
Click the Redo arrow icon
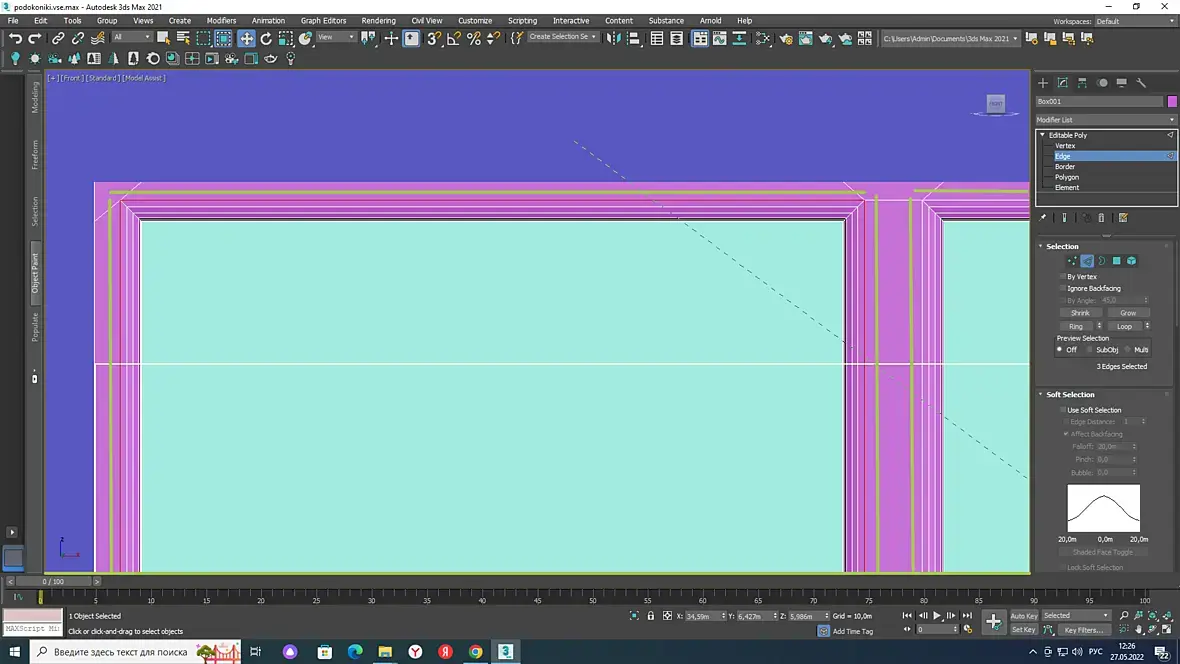click(x=35, y=38)
